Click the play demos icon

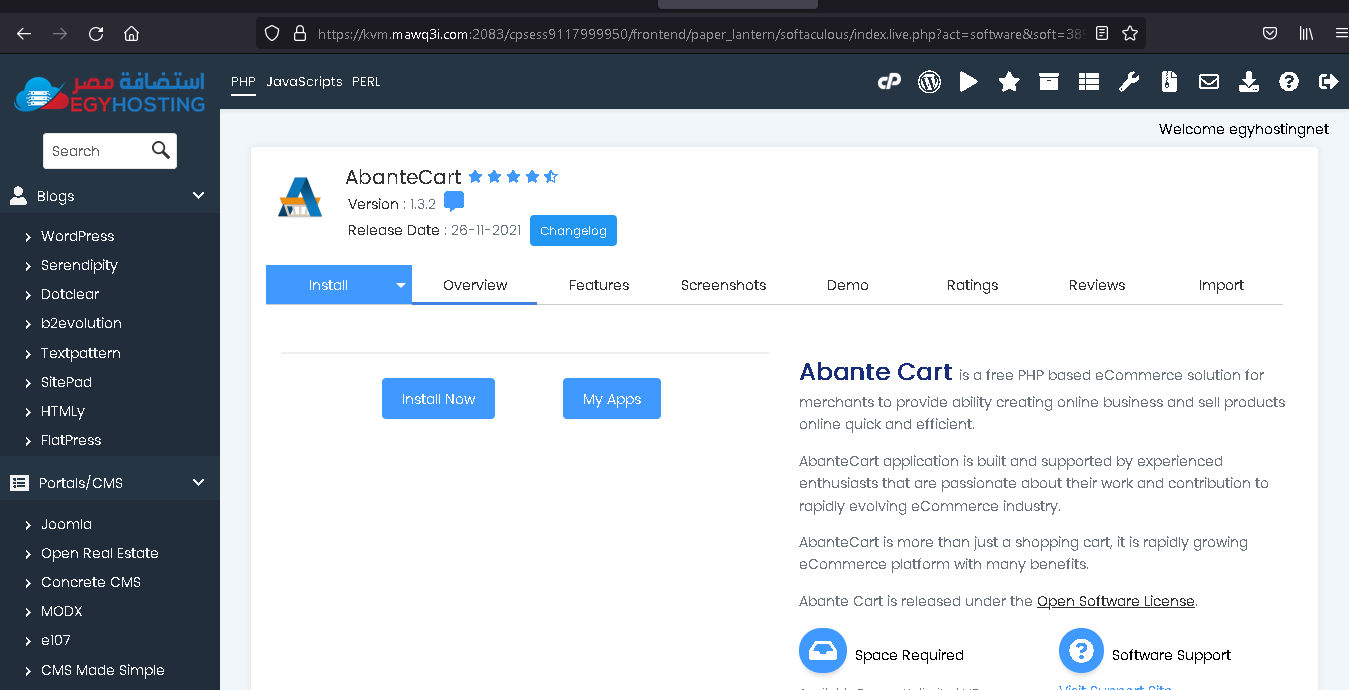(x=969, y=82)
